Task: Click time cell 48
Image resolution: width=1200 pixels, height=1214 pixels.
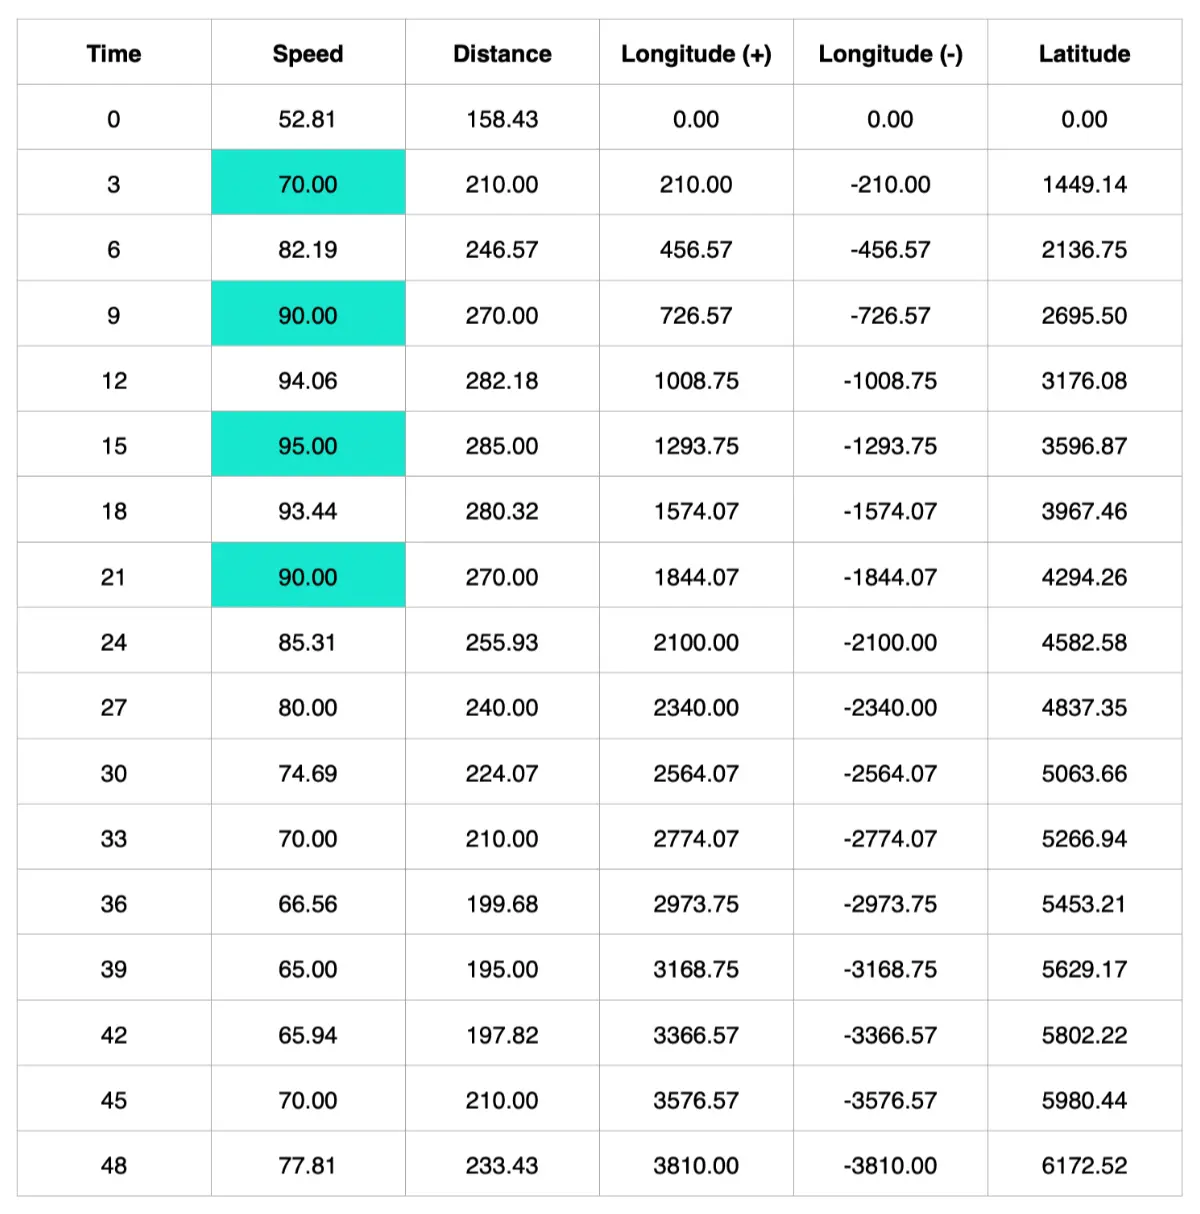Action: point(114,1165)
